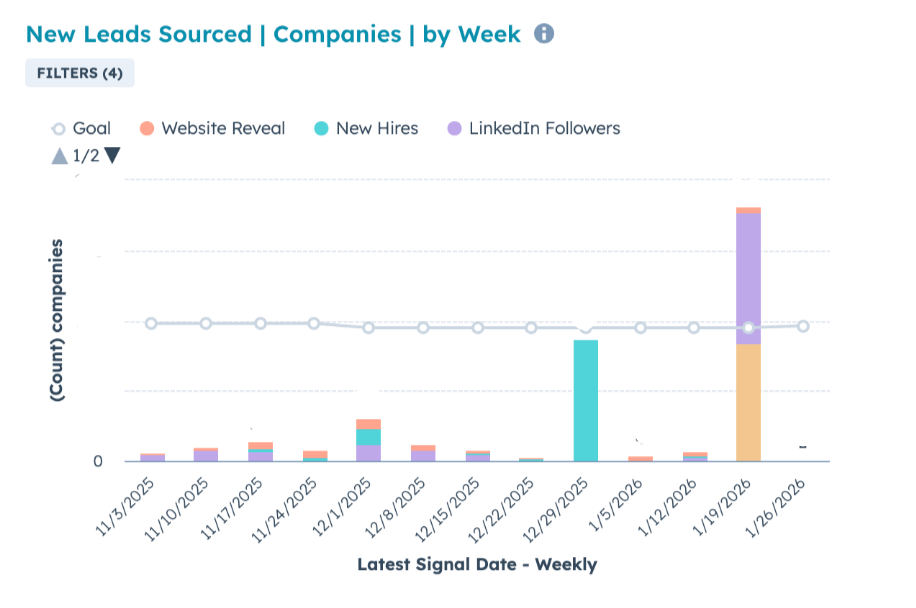Show previous legend page with up triangle
This screenshot has height=608, width=916.
[59, 155]
